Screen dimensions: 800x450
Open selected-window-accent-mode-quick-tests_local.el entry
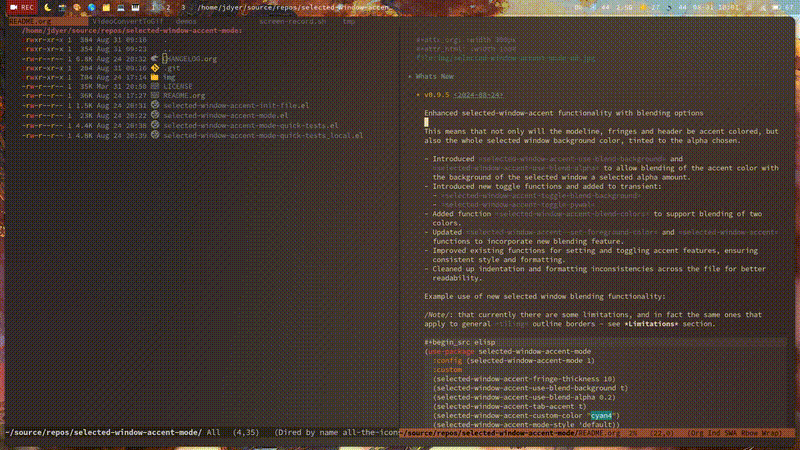pos(263,135)
